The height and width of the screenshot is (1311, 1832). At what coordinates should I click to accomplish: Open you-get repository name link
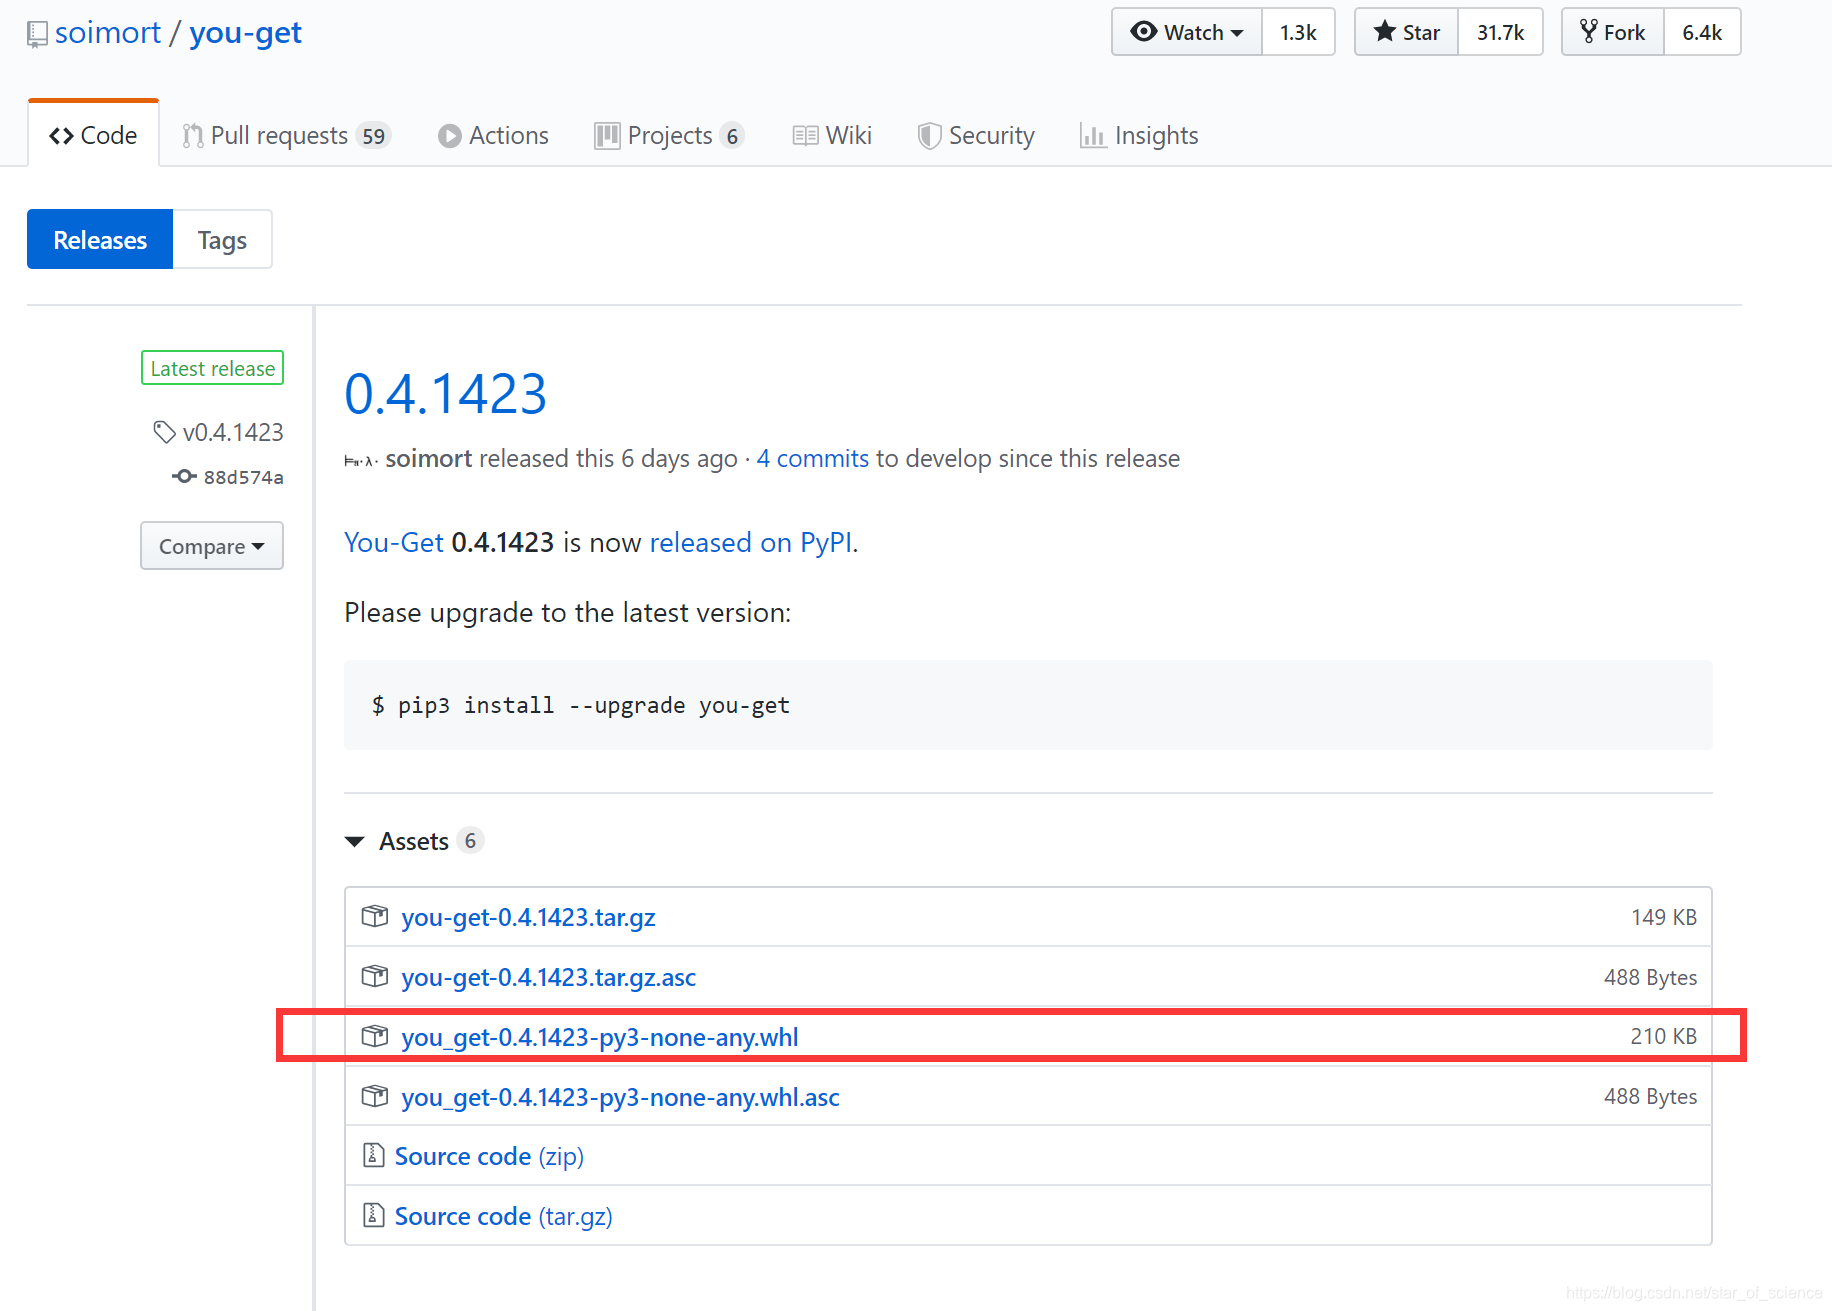245,33
